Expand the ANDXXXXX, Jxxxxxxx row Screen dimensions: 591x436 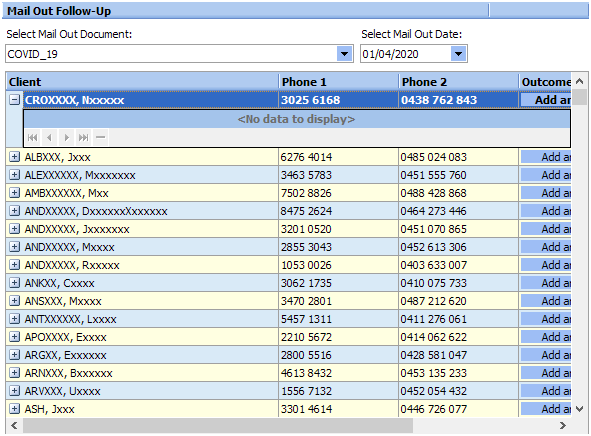[14, 229]
